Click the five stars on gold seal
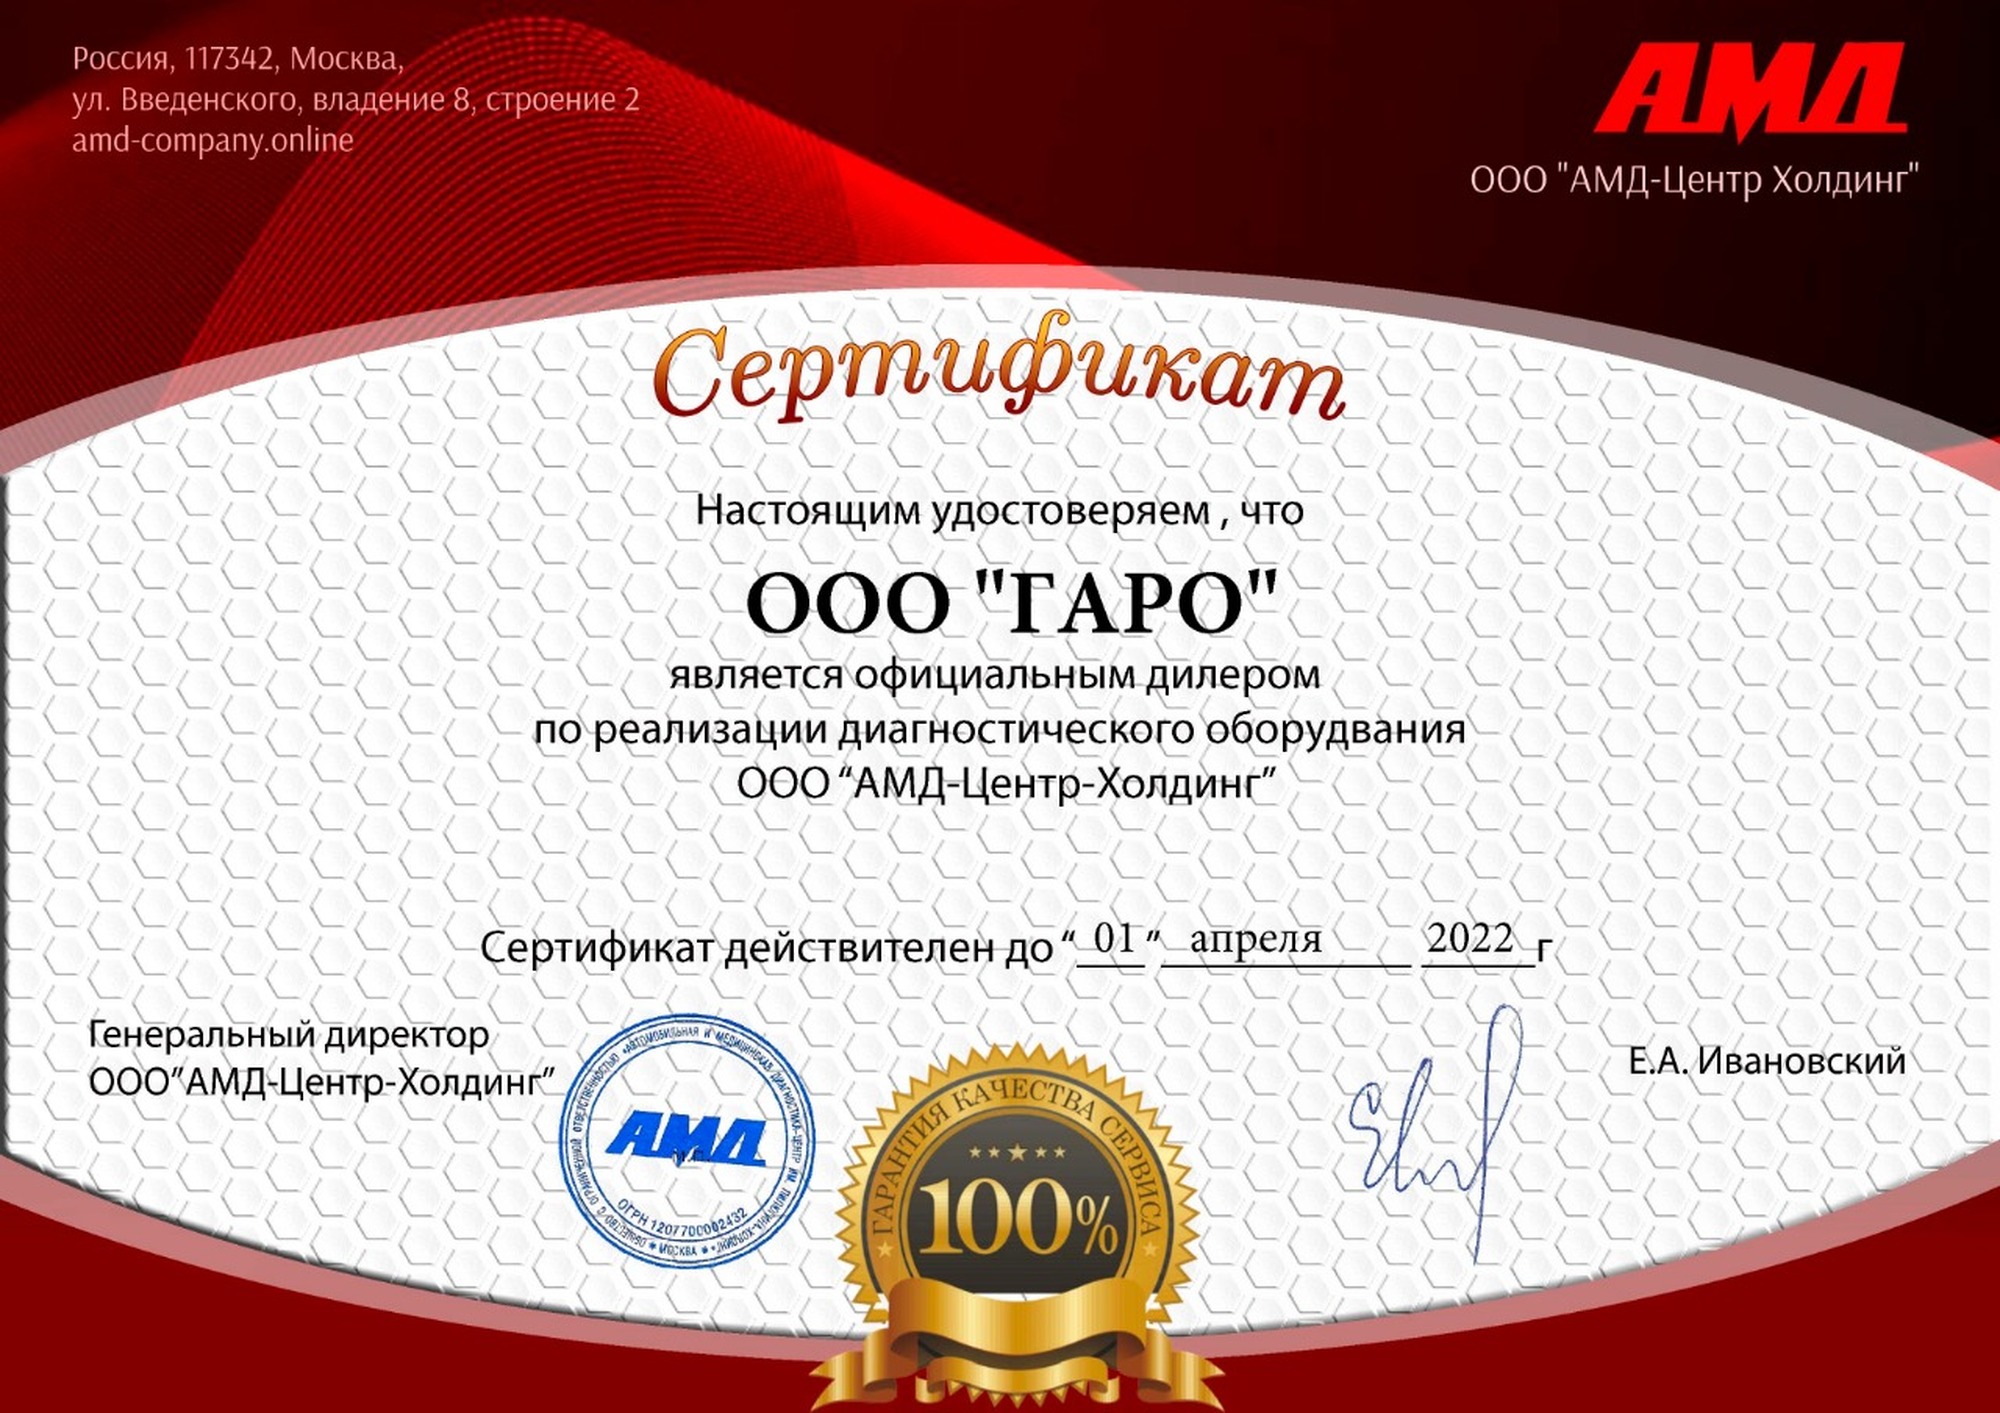Screen dimensions: 2000x1413 click(1017, 1152)
